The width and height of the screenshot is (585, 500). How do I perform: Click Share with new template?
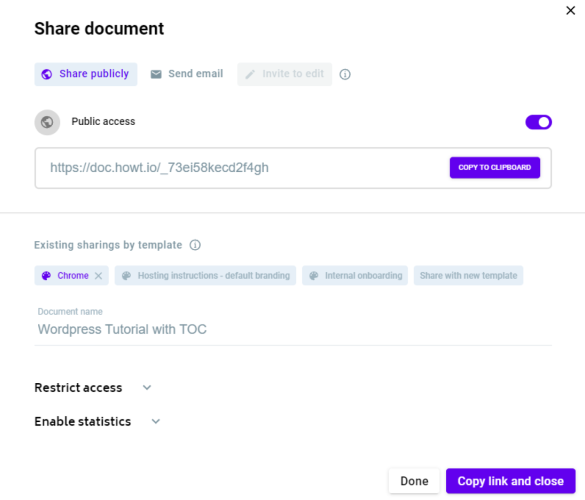468,275
